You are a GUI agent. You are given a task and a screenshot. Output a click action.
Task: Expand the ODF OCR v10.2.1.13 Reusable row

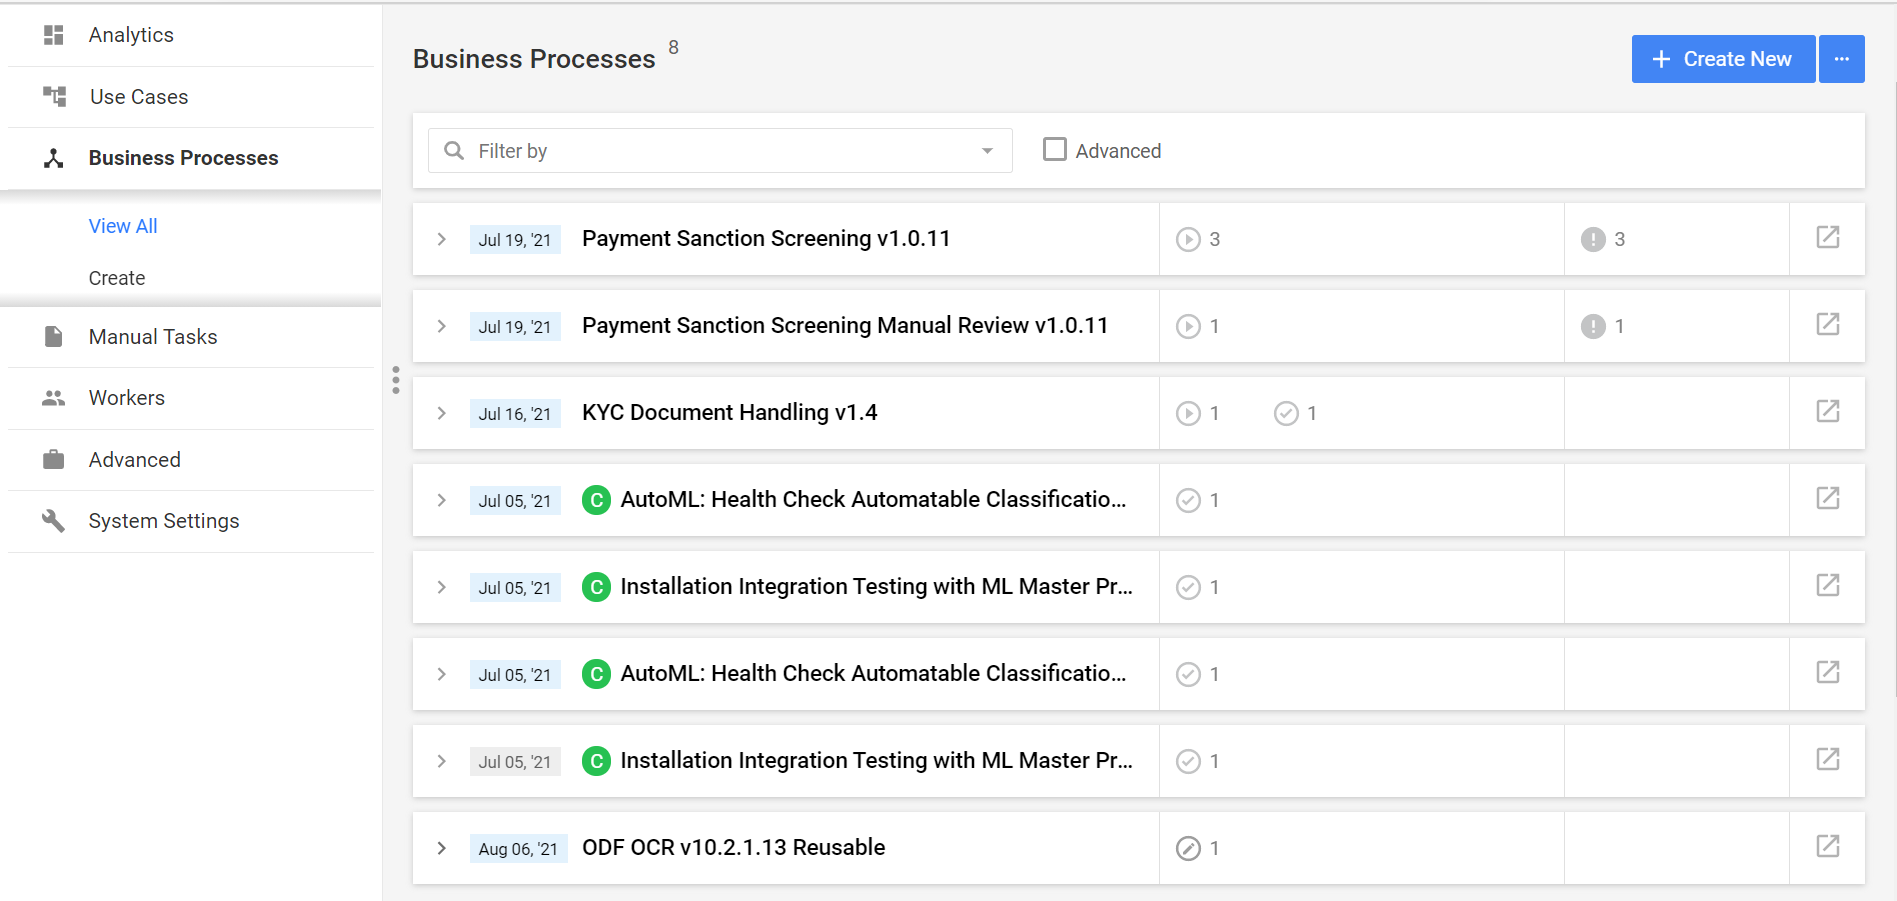pyautogui.click(x=441, y=848)
